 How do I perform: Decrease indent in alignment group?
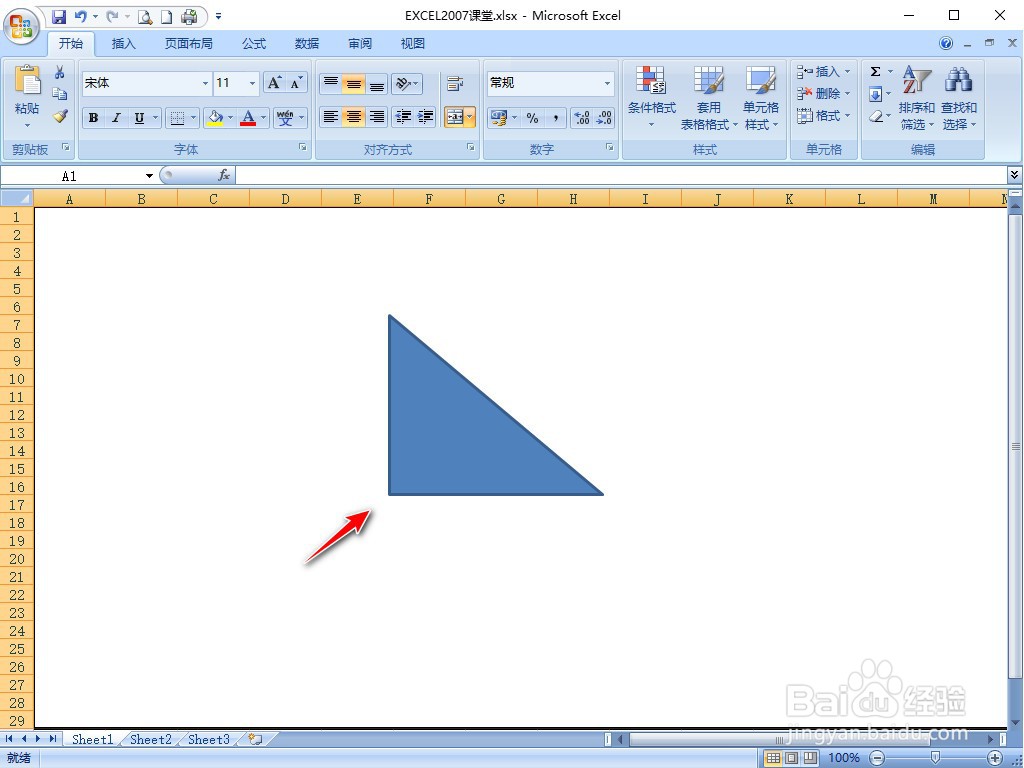(403, 118)
